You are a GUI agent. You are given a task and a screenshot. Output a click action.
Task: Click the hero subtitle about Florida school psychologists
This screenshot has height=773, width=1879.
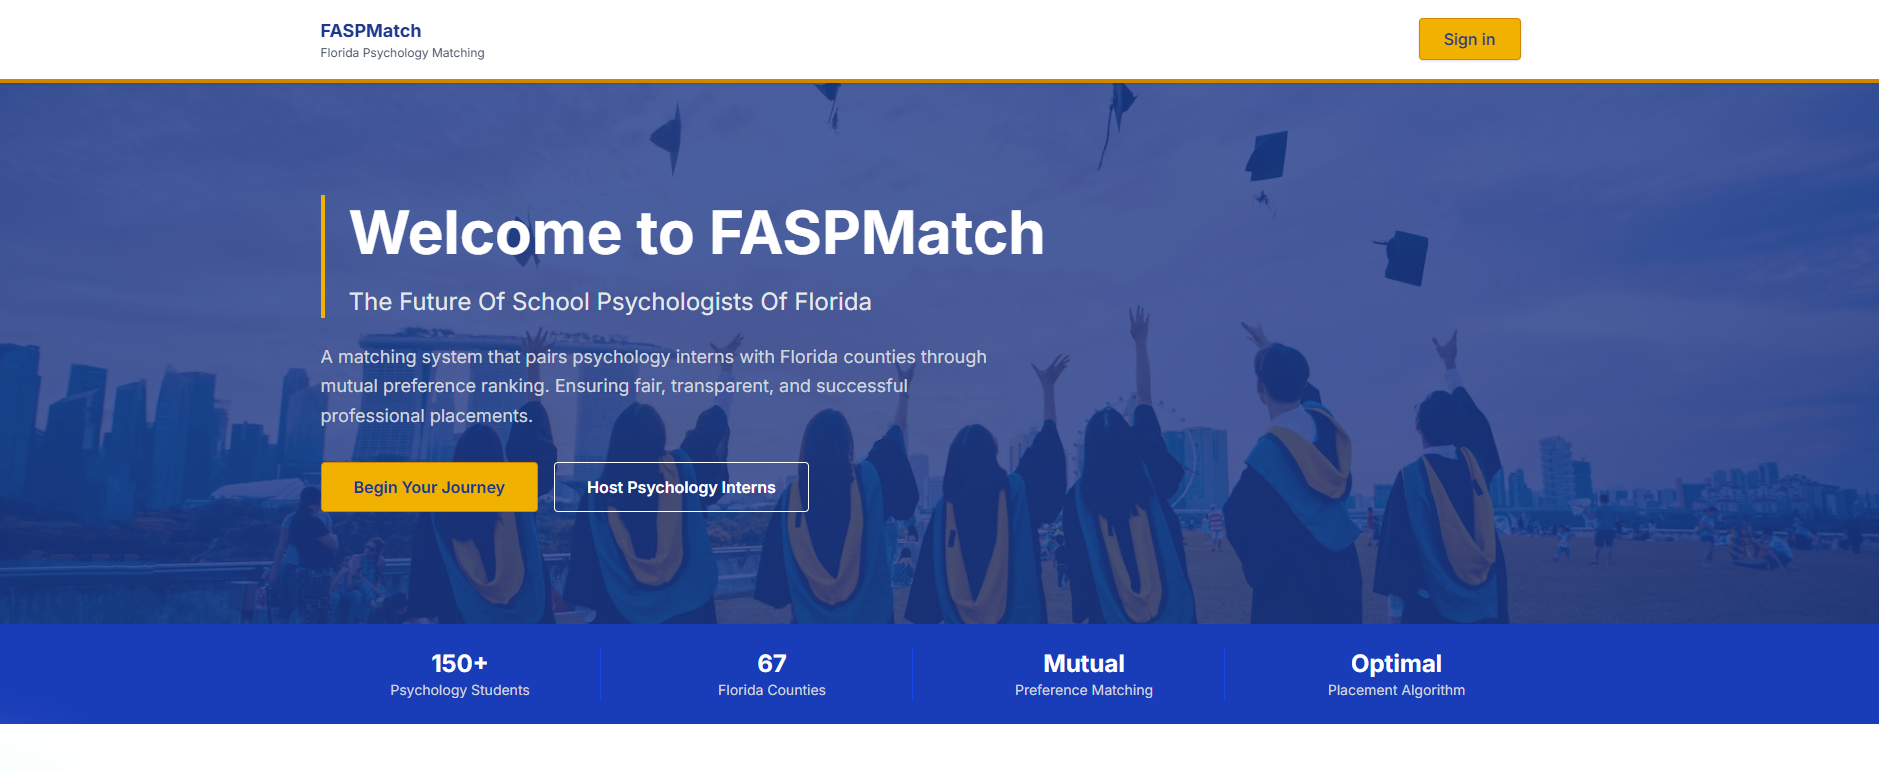click(609, 301)
